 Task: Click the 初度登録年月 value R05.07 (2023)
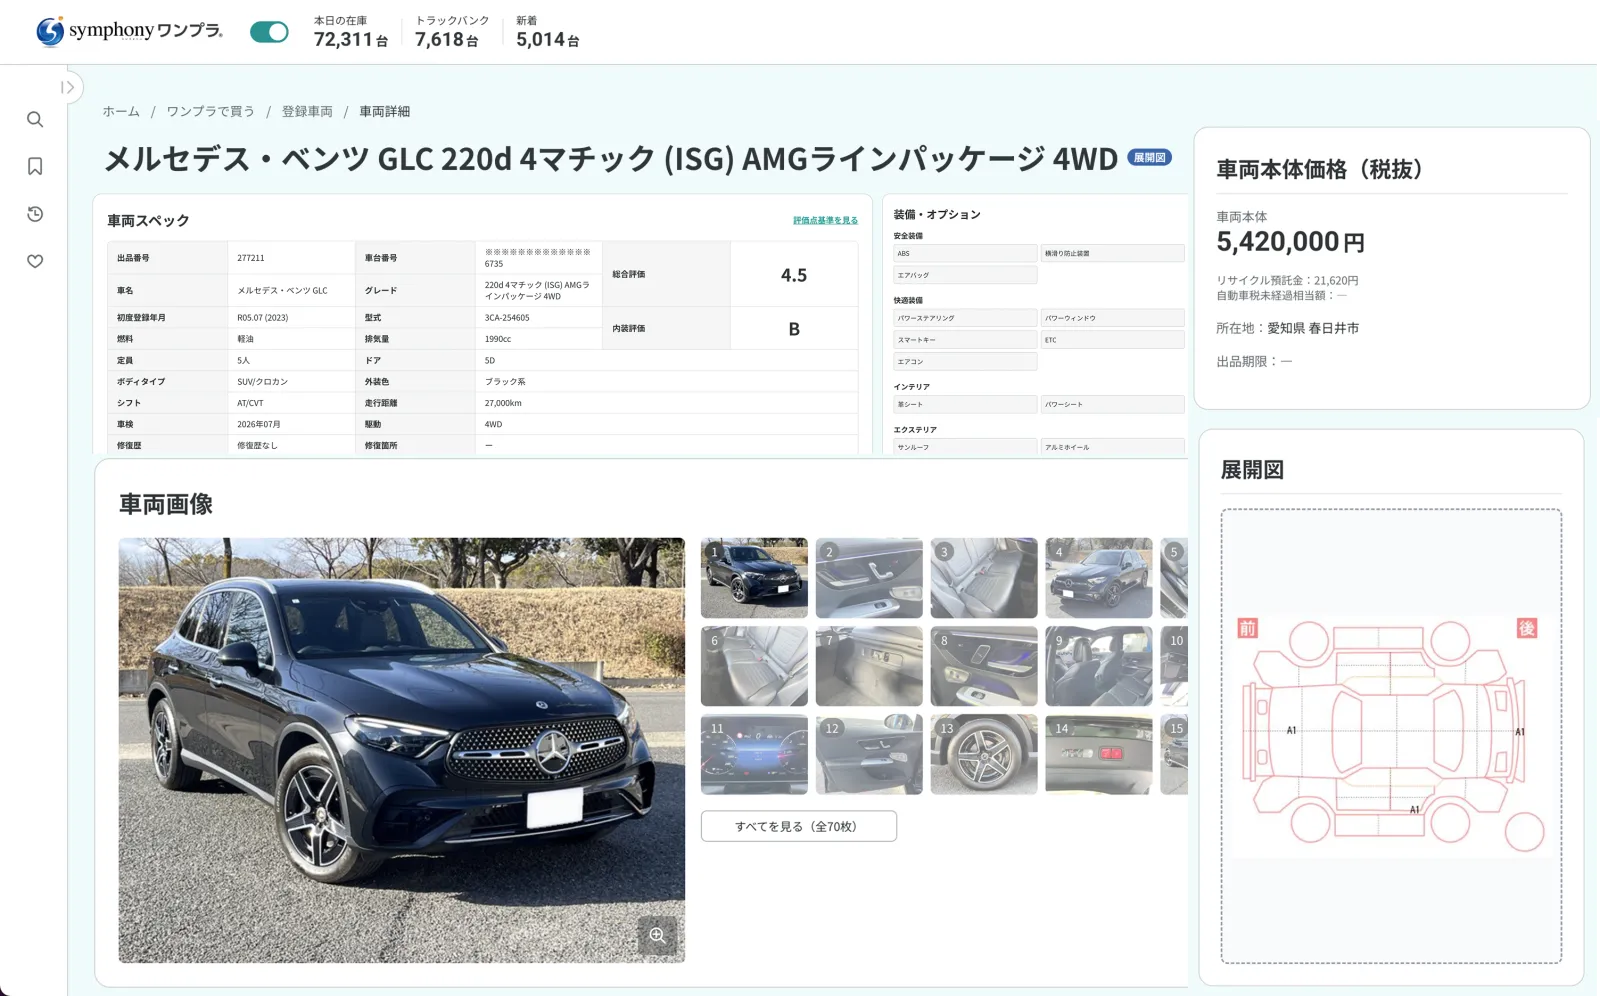point(262,318)
